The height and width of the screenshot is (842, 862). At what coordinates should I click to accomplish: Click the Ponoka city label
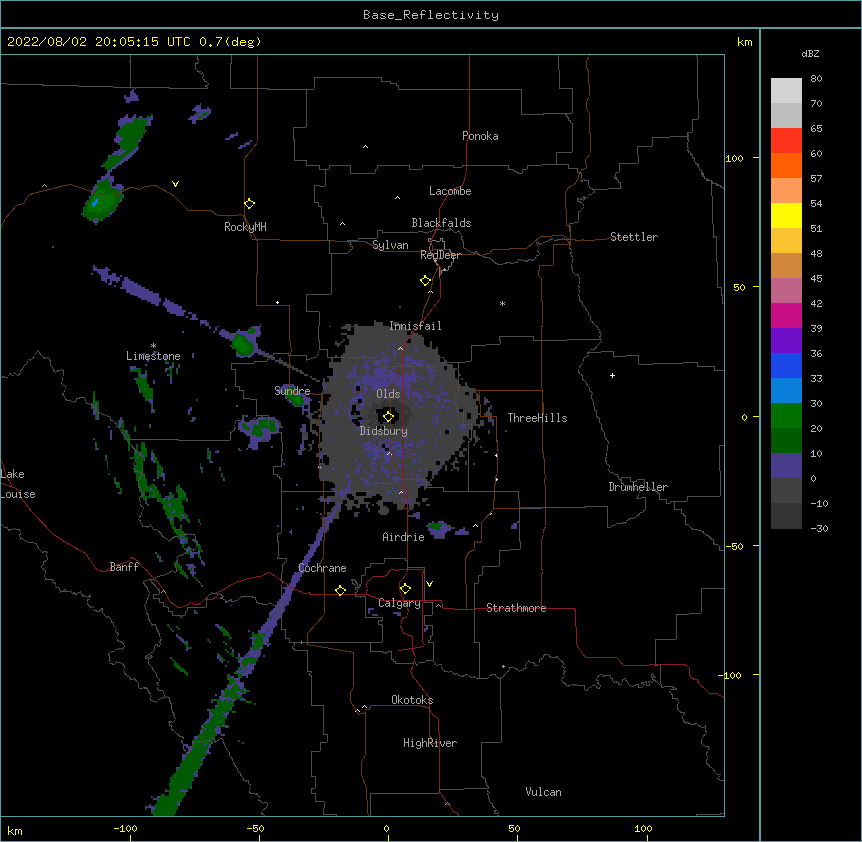(x=480, y=136)
